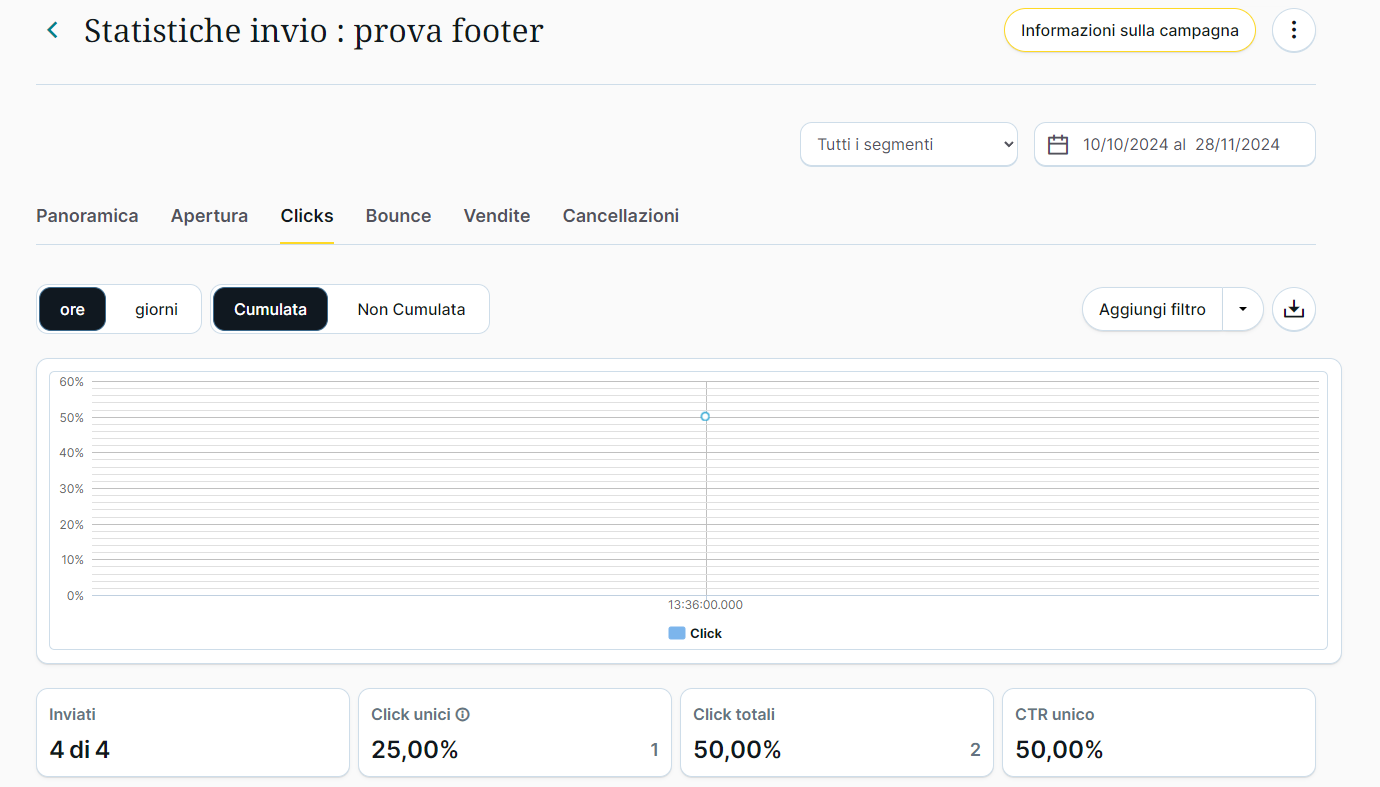Click Informazioni sulla campagna button
The height and width of the screenshot is (787, 1380).
tap(1129, 31)
